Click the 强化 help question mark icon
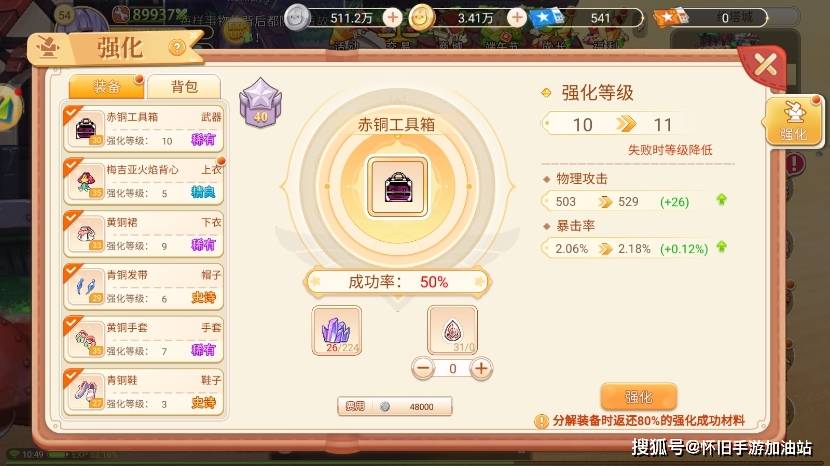The height and width of the screenshot is (466, 830). tap(177, 48)
